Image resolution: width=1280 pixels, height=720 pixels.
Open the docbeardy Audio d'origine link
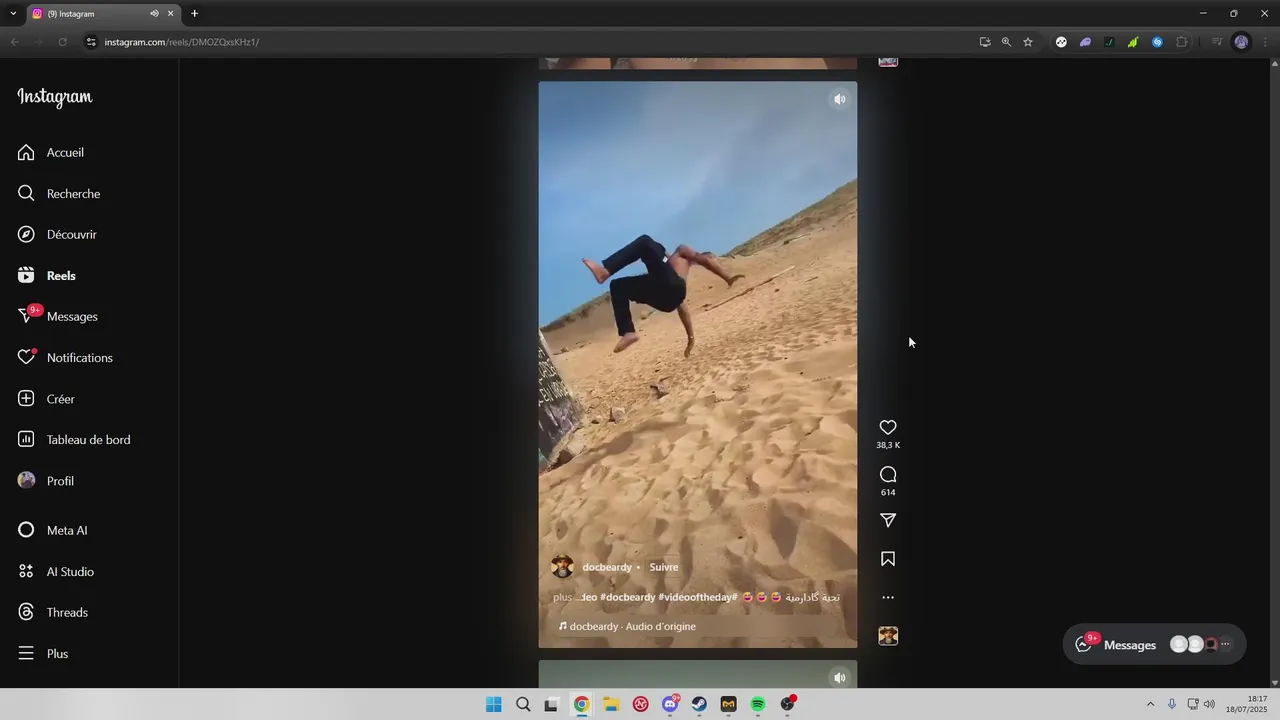tap(627, 626)
